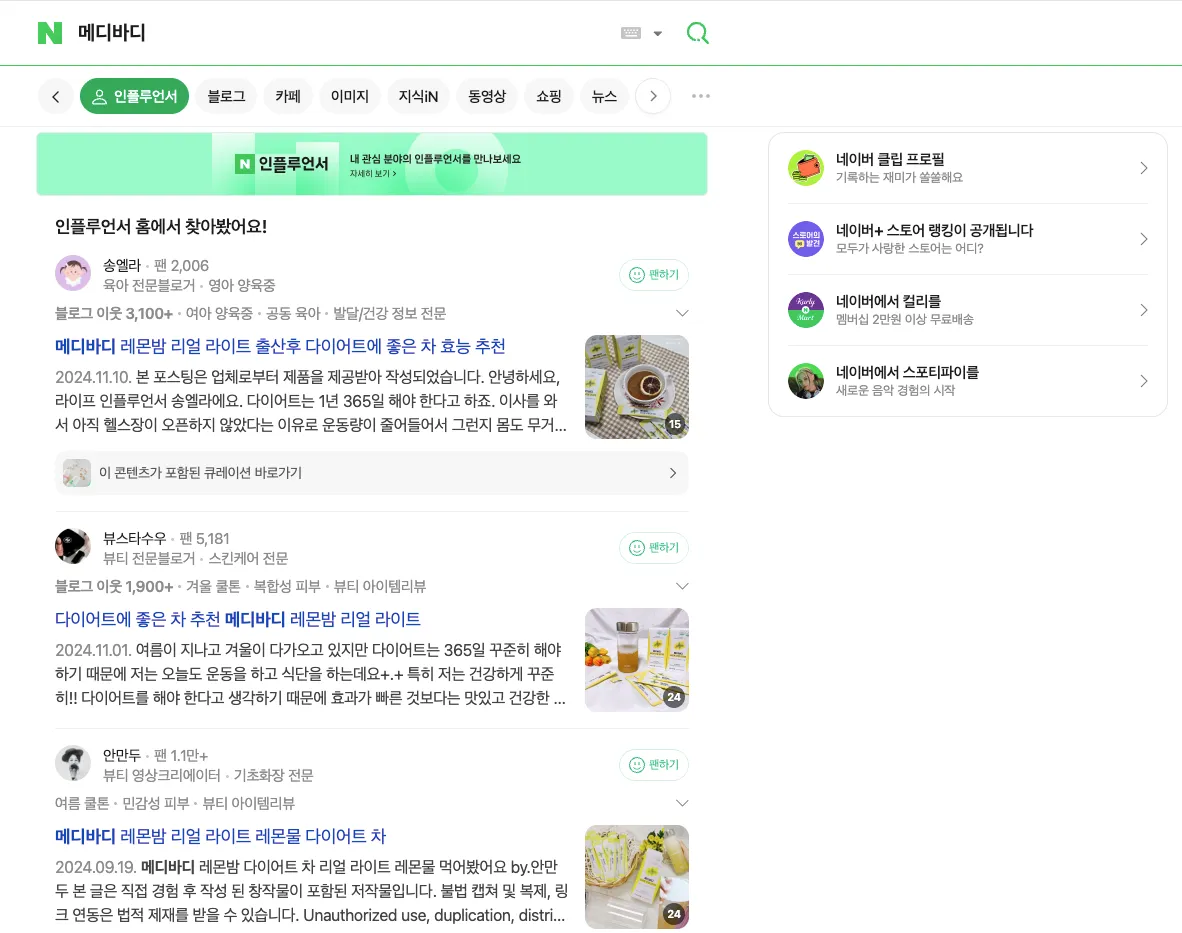Click 뷰티 전문블로거 · 스킨케어 전문 text
Screen dimensions: 1182x933
click(x=195, y=558)
